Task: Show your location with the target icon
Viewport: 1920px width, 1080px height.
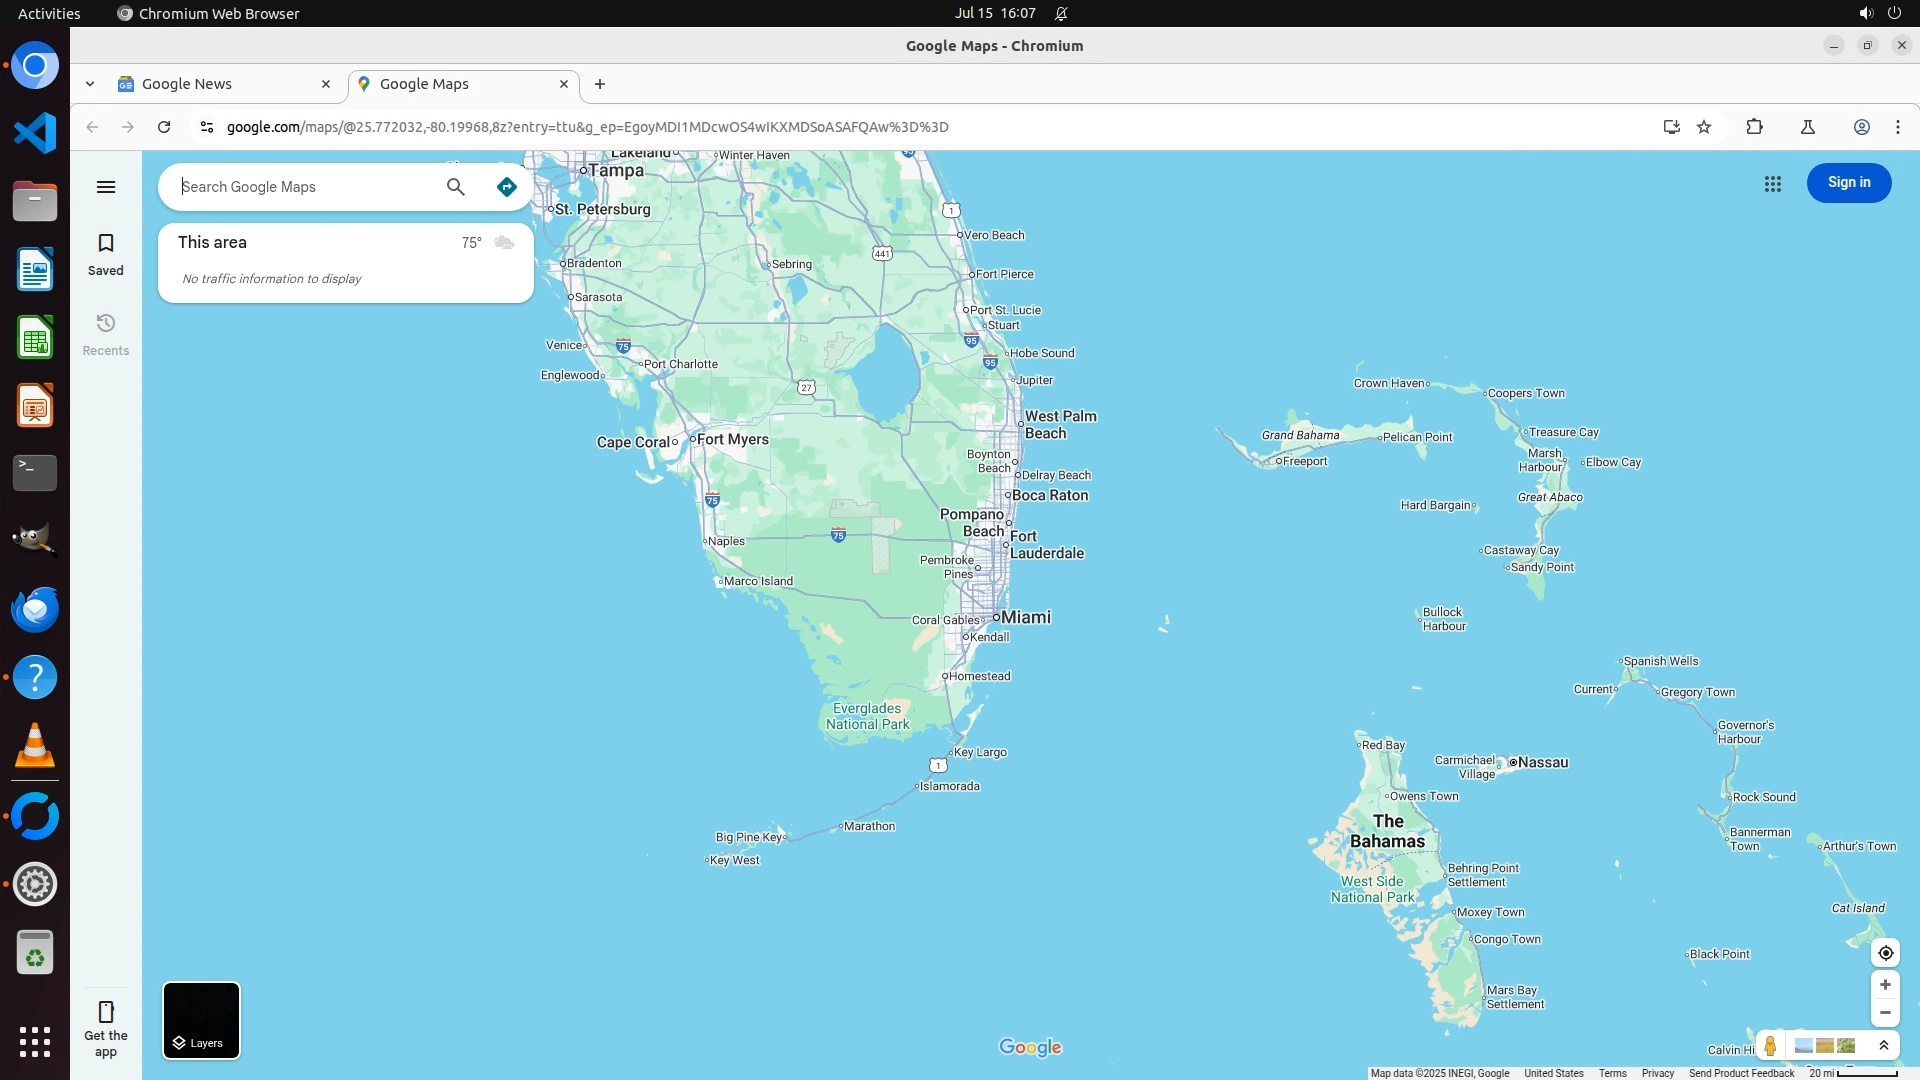Action: (x=1885, y=953)
